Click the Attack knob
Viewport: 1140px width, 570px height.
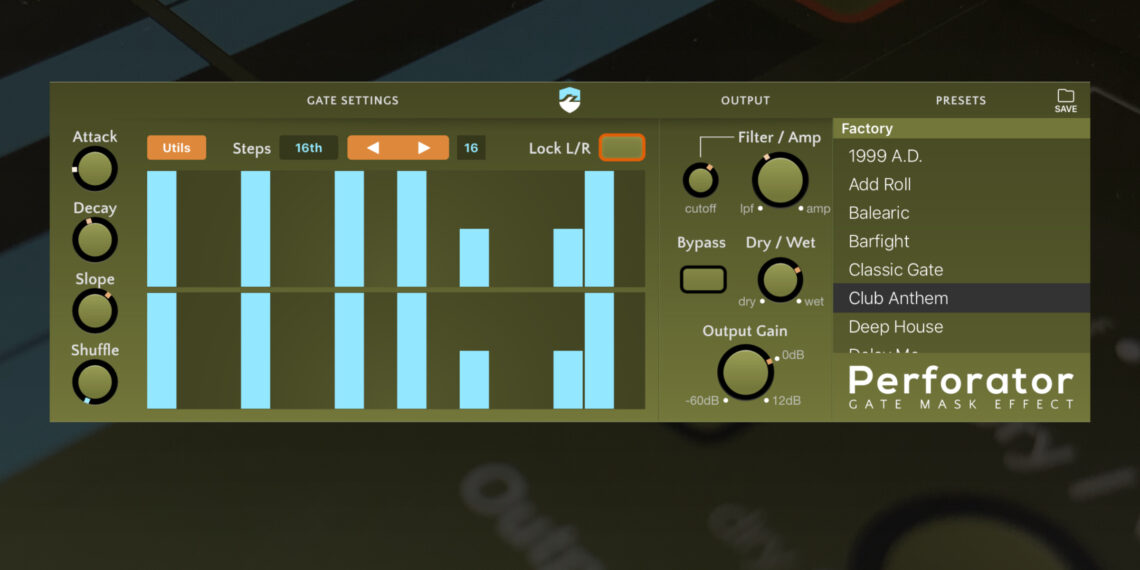coord(95,169)
